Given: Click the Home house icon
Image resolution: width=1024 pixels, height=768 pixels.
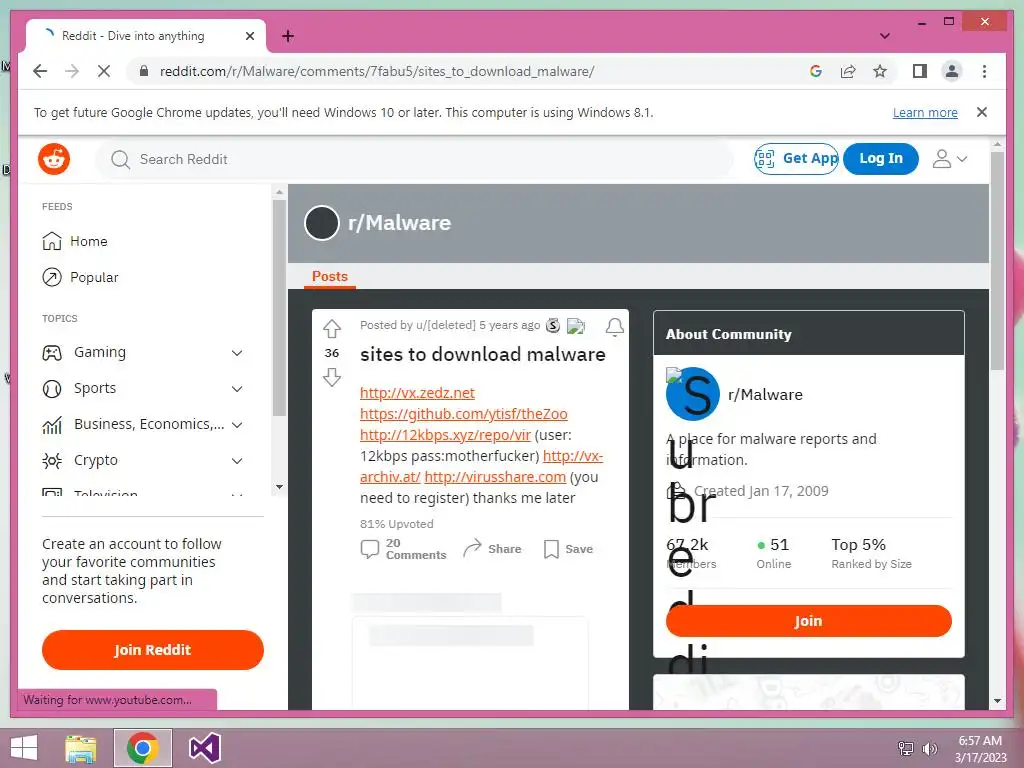Looking at the screenshot, I should (52, 241).
